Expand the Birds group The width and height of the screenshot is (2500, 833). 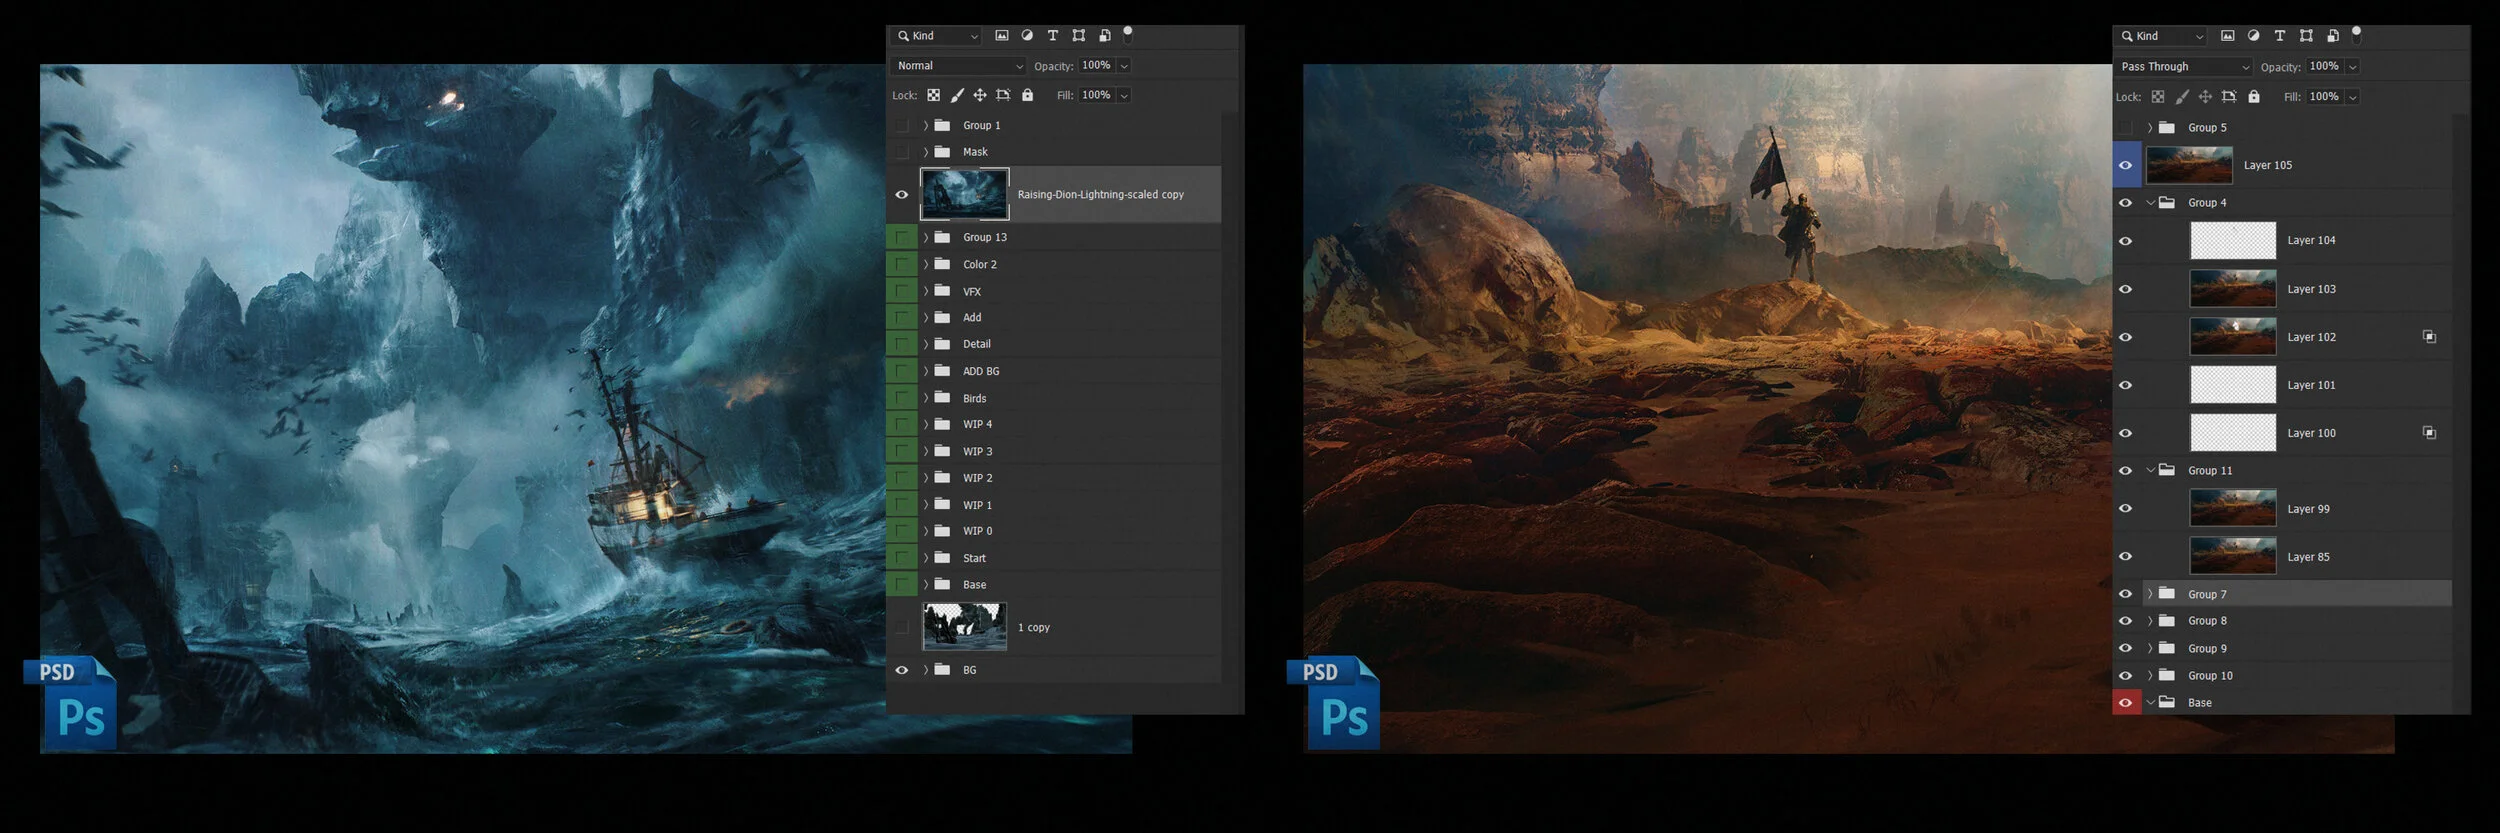pos(926,398)
